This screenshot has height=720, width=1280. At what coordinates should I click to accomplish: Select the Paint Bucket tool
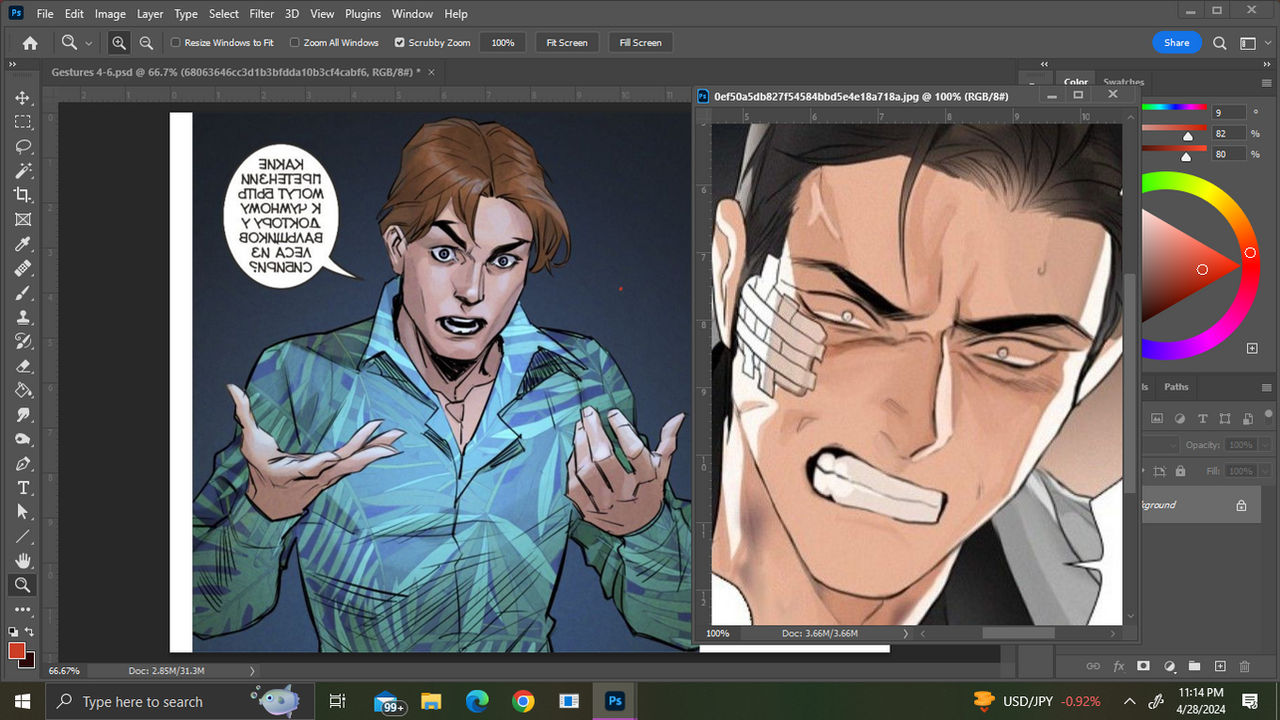(x=23, y=390)
